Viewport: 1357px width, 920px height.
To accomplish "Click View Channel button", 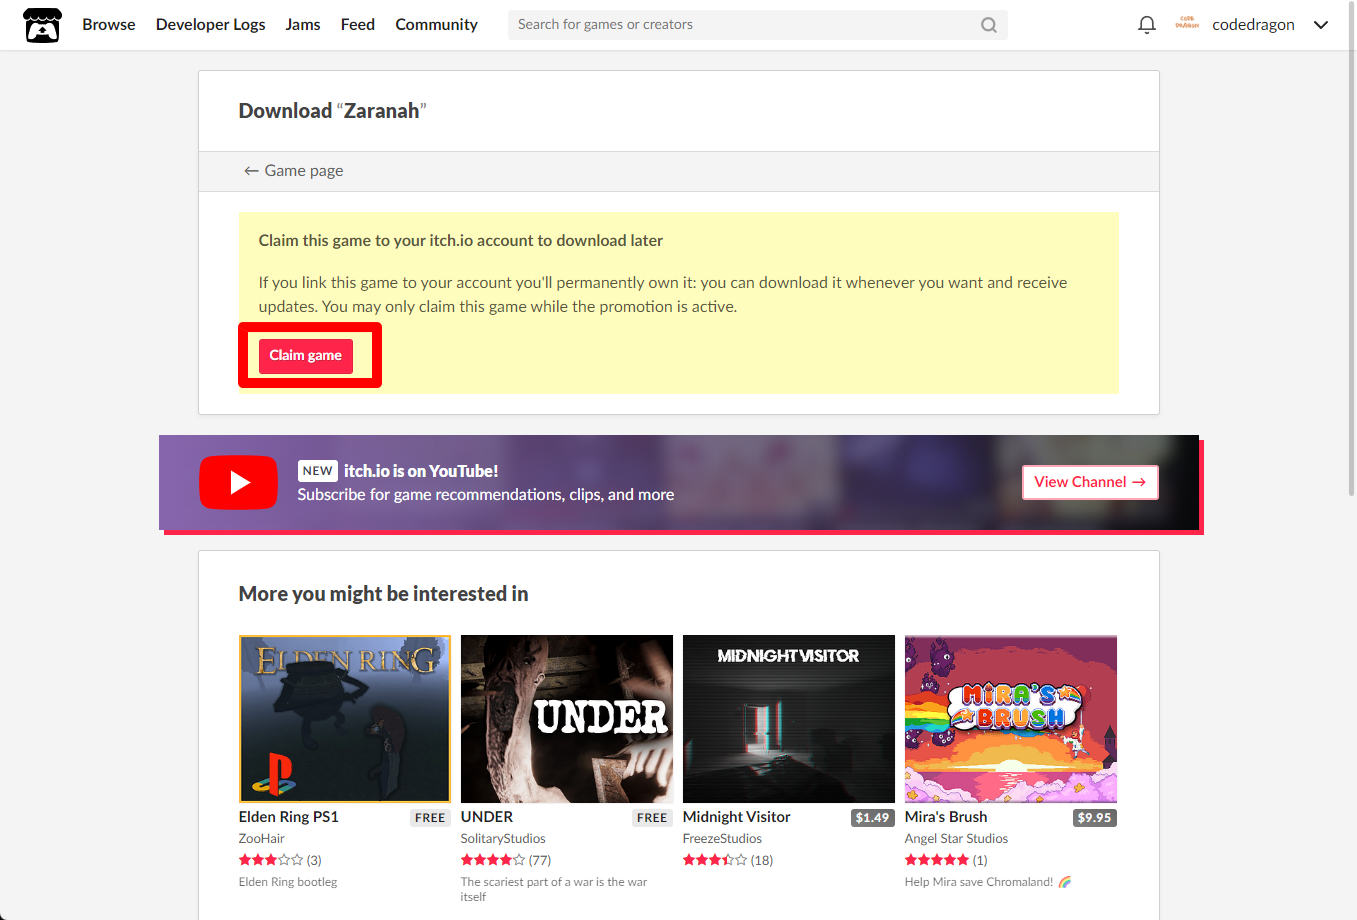I will [1090, 482].
